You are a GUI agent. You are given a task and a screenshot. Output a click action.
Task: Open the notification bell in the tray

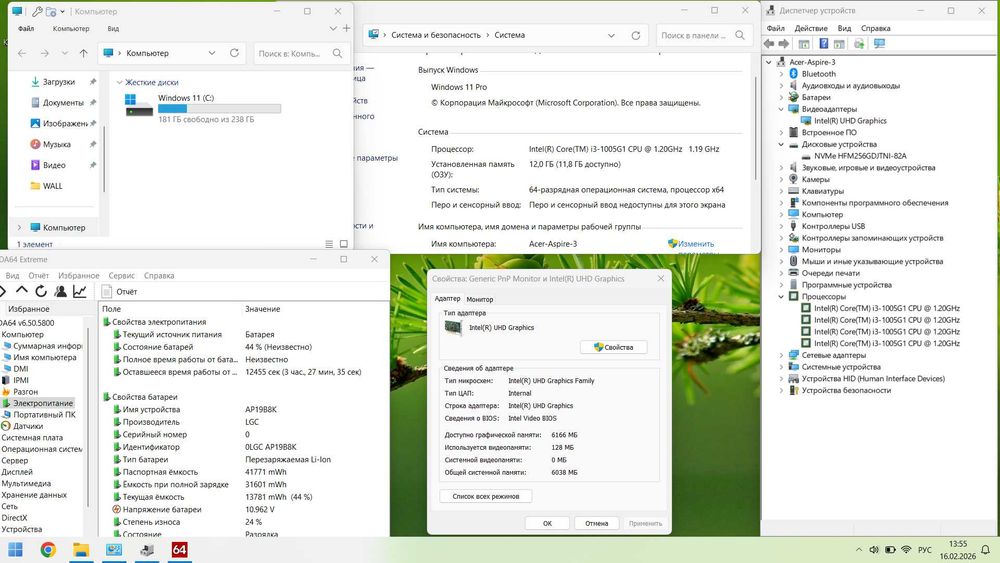985,550
